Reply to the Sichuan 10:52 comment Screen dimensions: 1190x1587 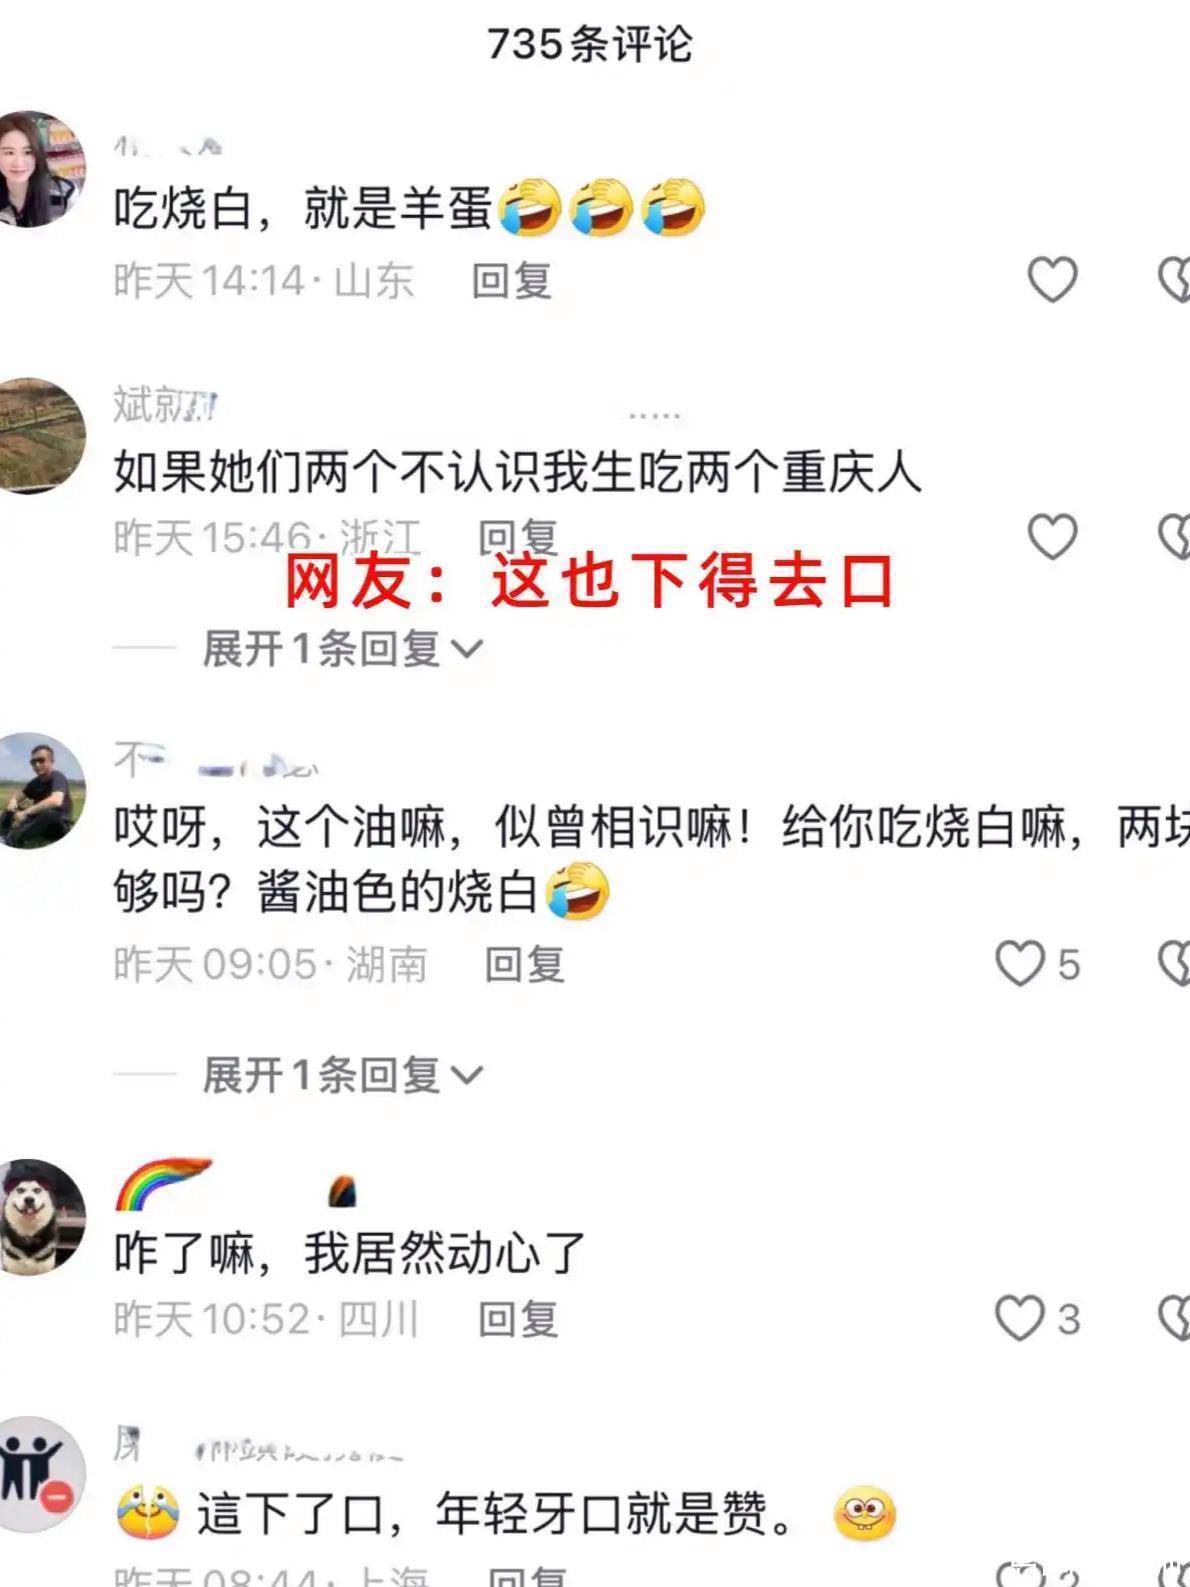click(518, 1319)
